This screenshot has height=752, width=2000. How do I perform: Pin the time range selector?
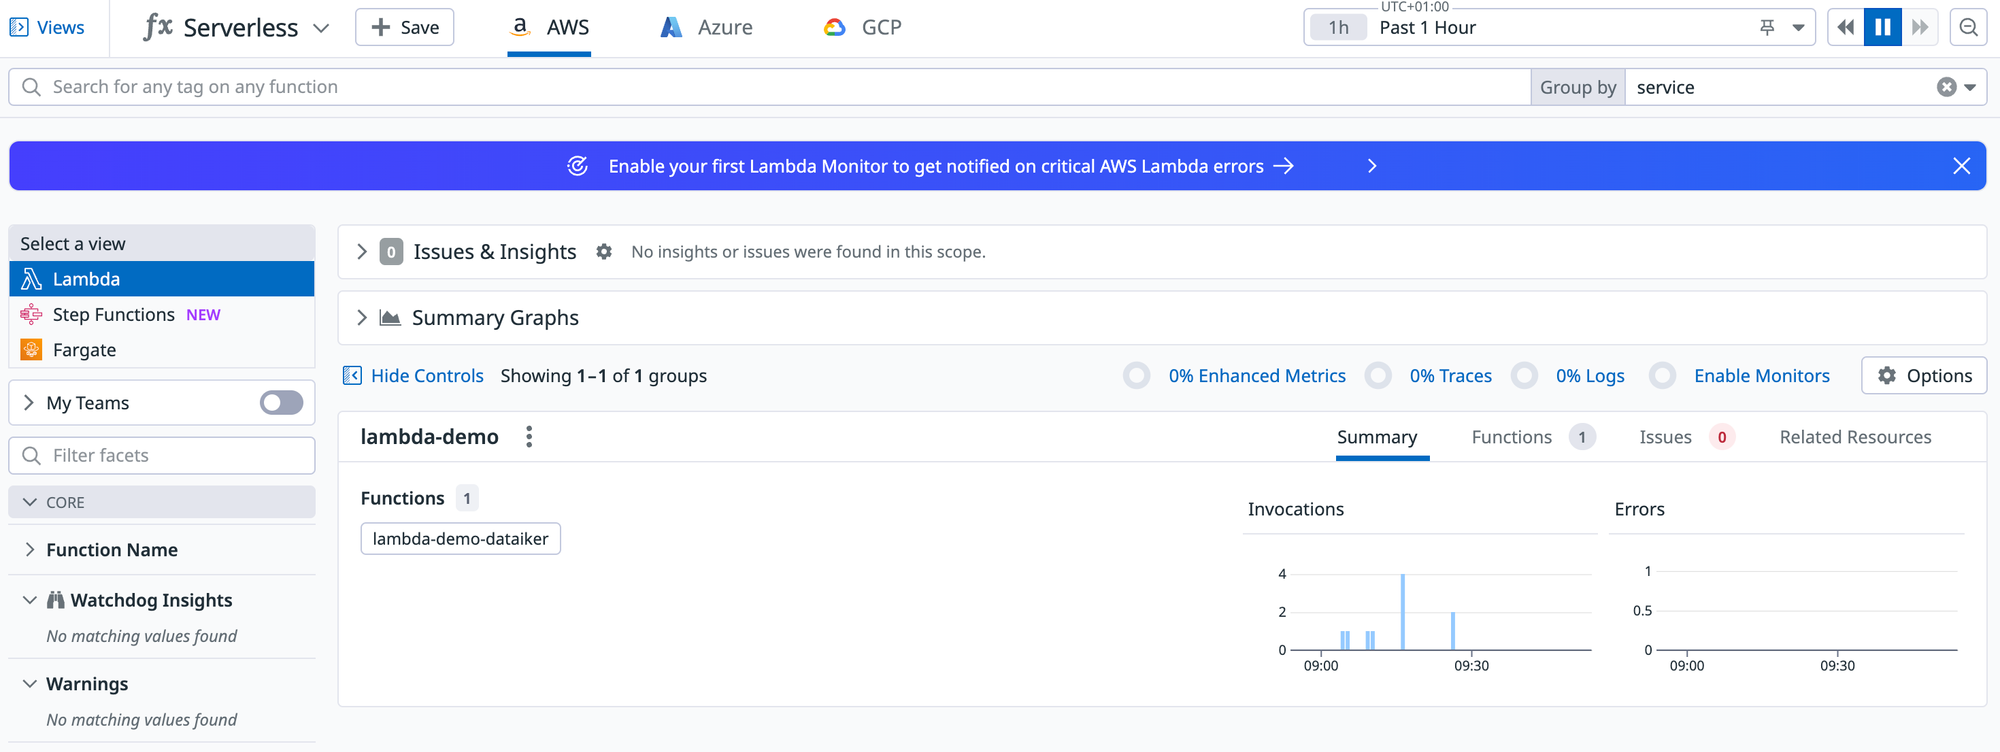1767,27
